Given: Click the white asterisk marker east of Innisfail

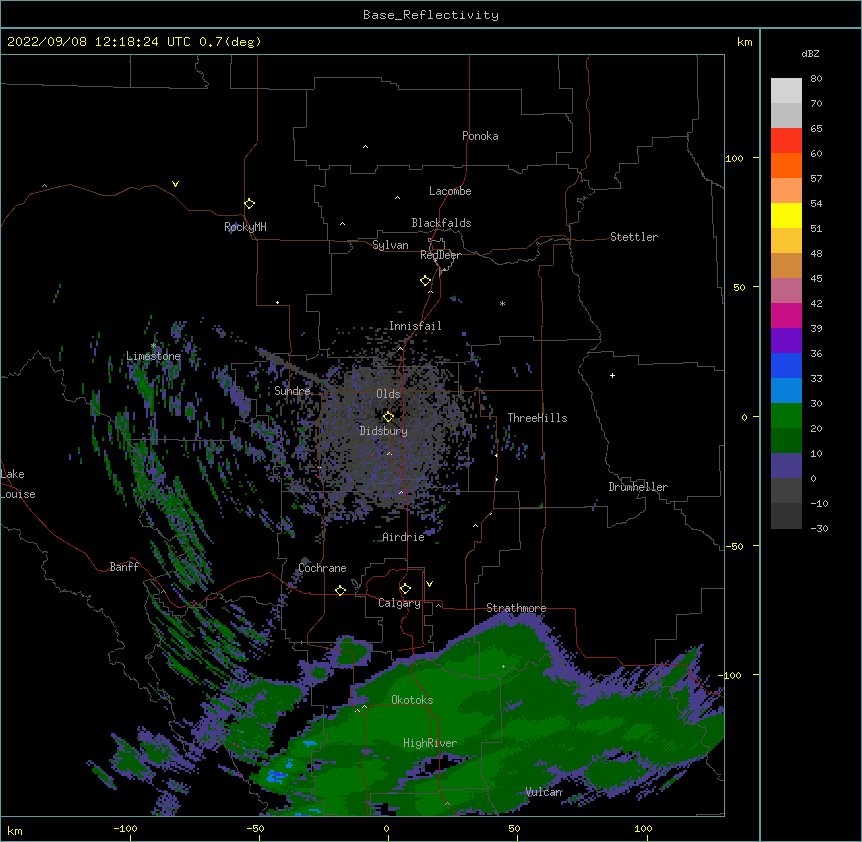Looking at the screenshot, I should click(x=502, y=303).
